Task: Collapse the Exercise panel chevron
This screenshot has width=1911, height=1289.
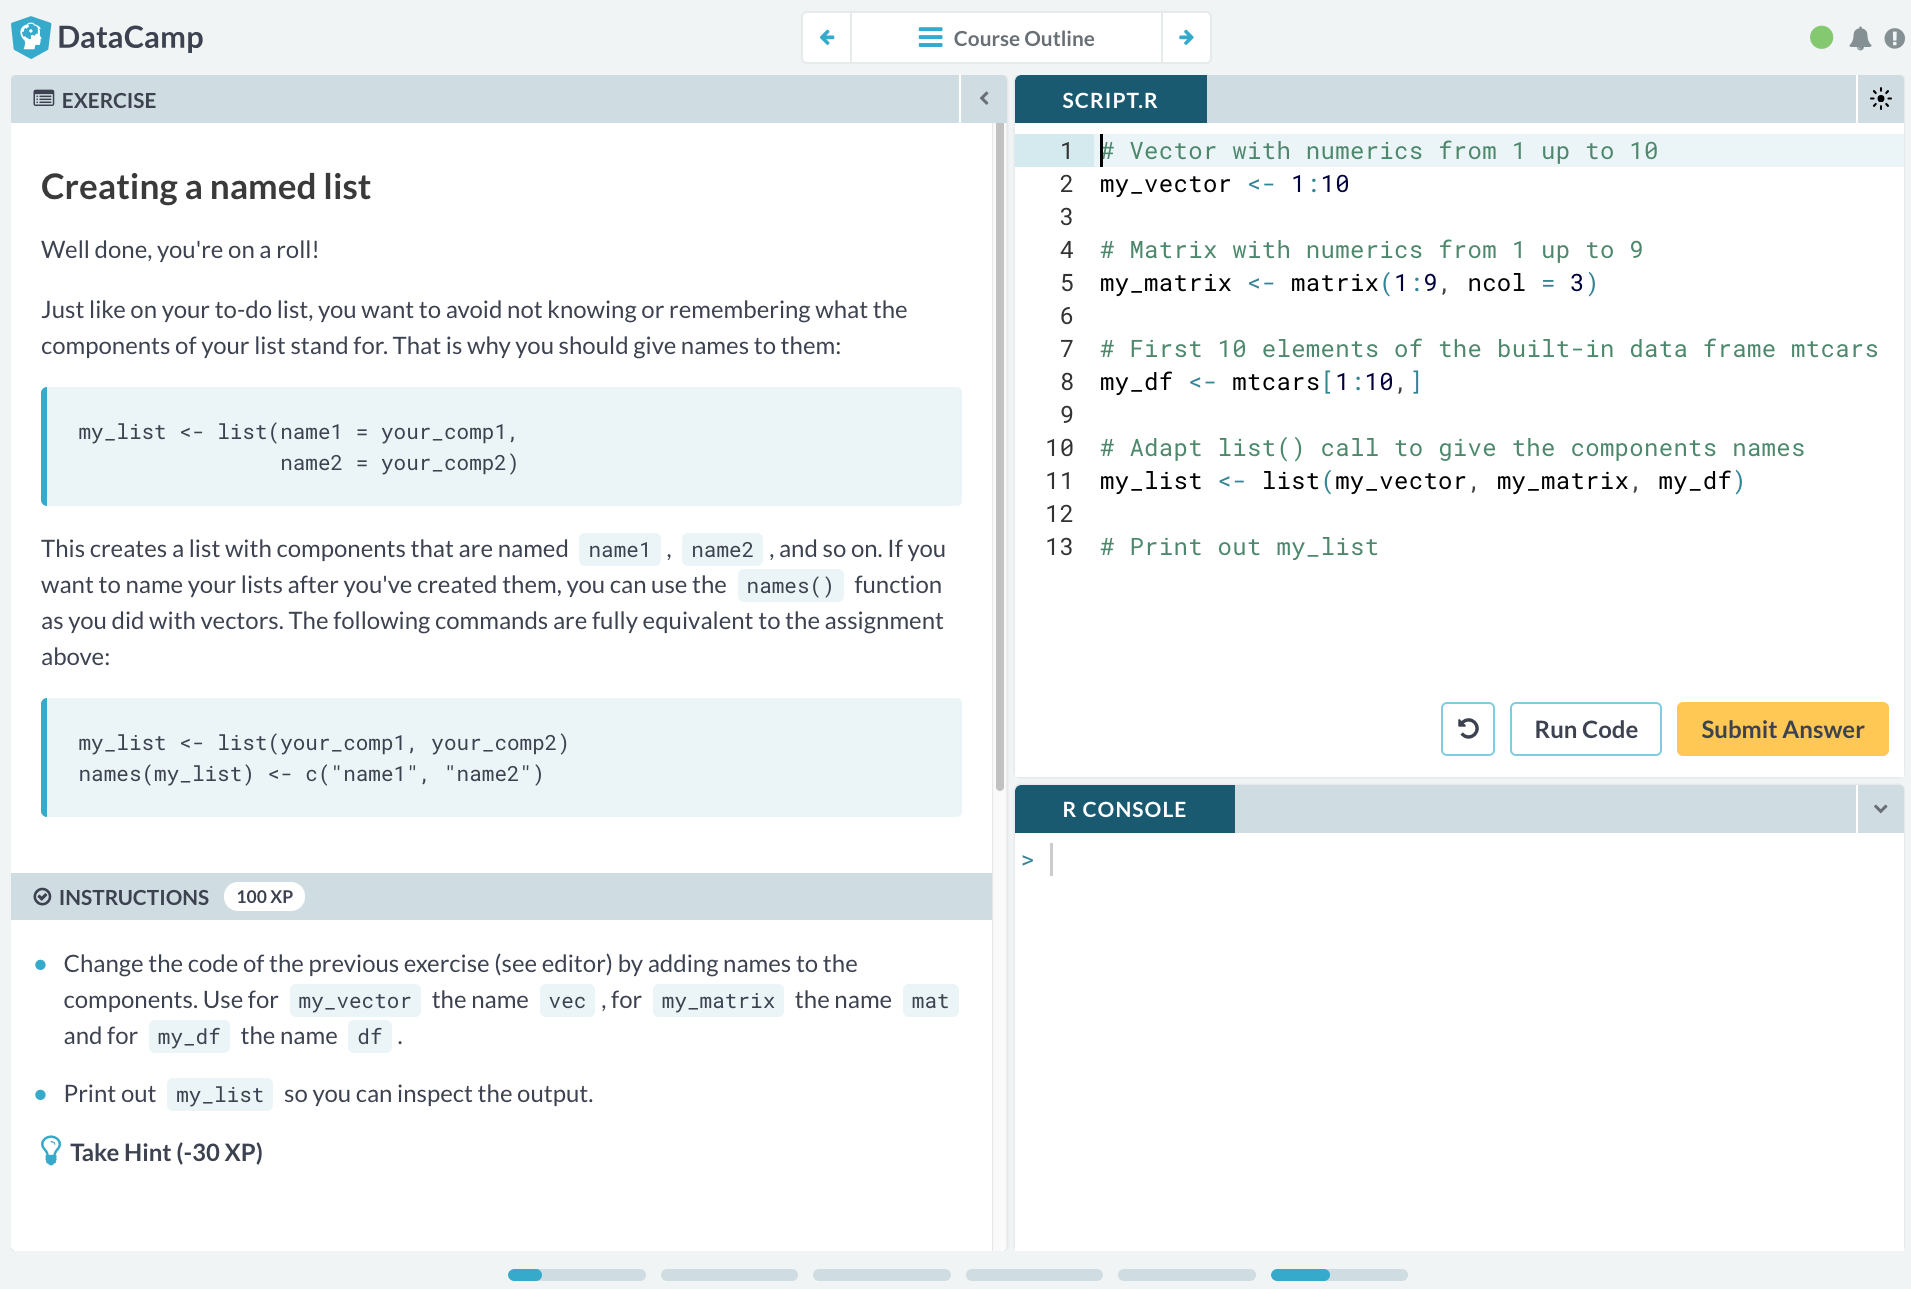Action: point(984,99)
